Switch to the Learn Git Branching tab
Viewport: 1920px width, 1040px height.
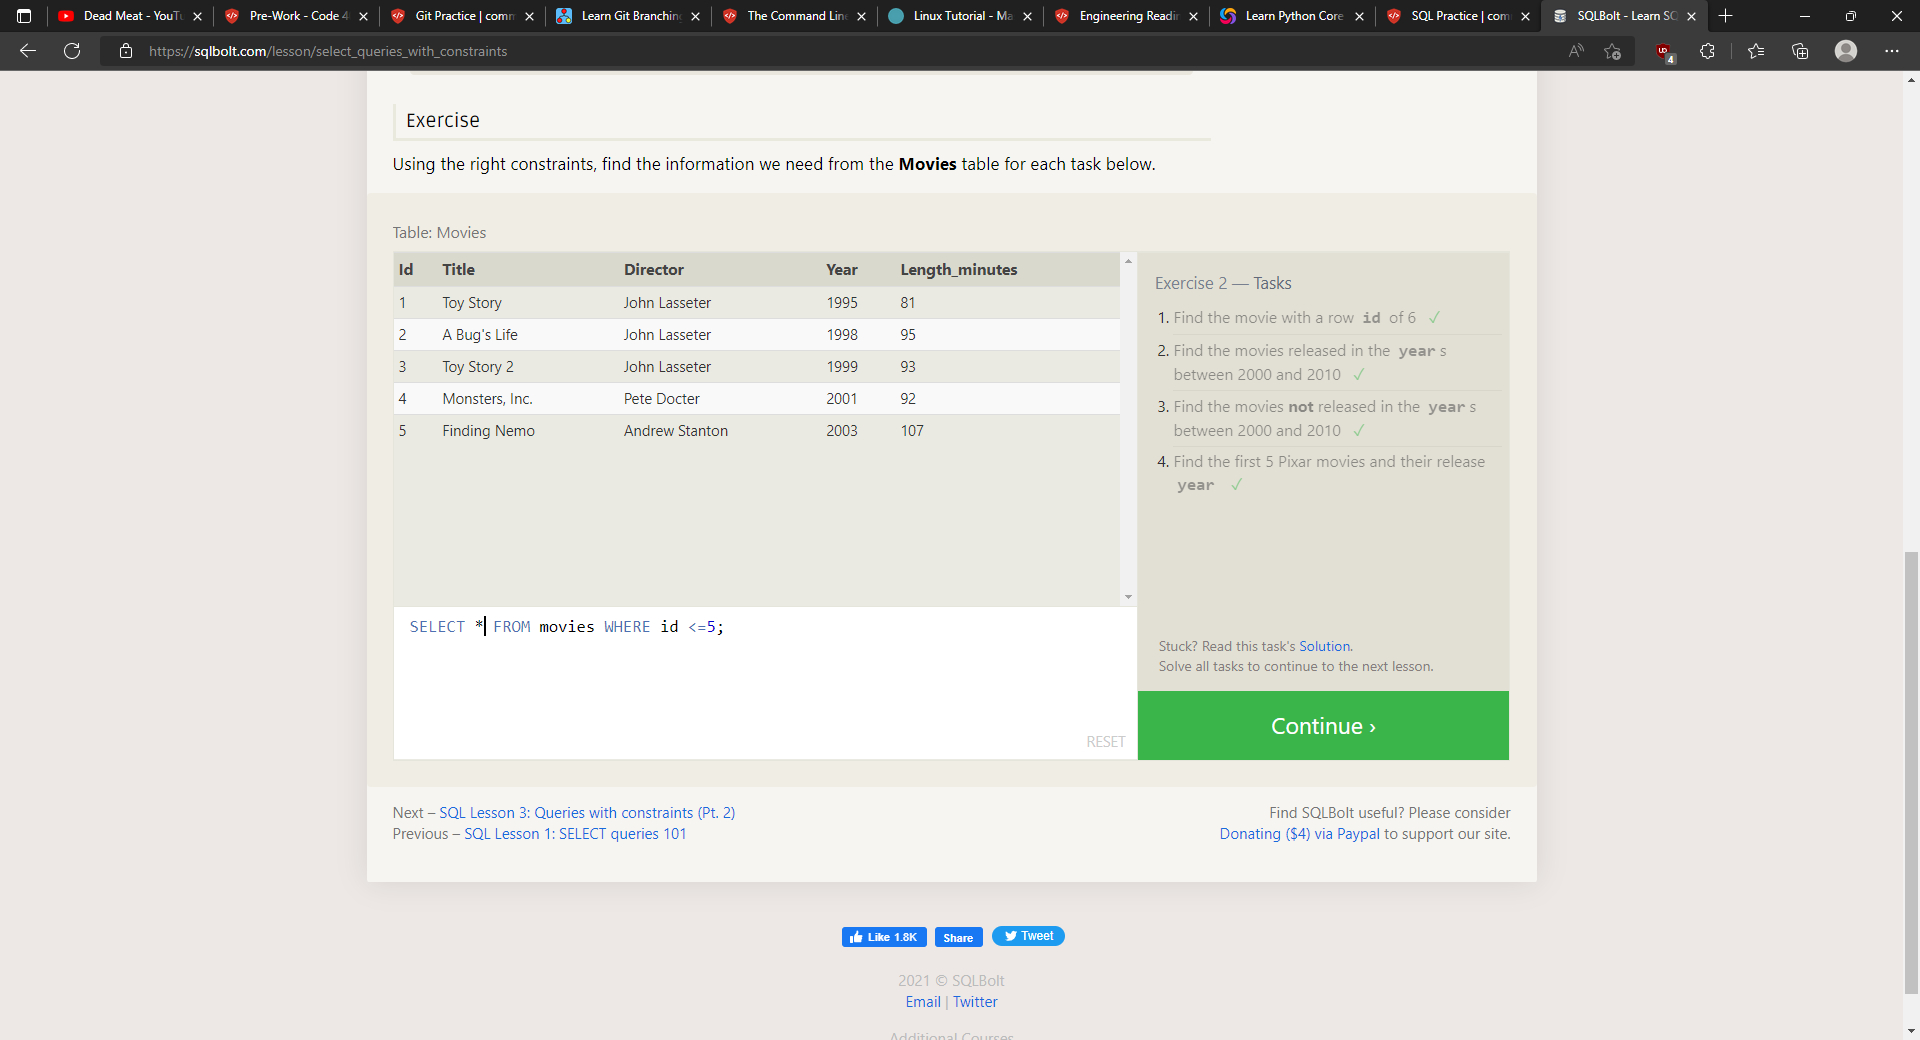pos(630,16)
